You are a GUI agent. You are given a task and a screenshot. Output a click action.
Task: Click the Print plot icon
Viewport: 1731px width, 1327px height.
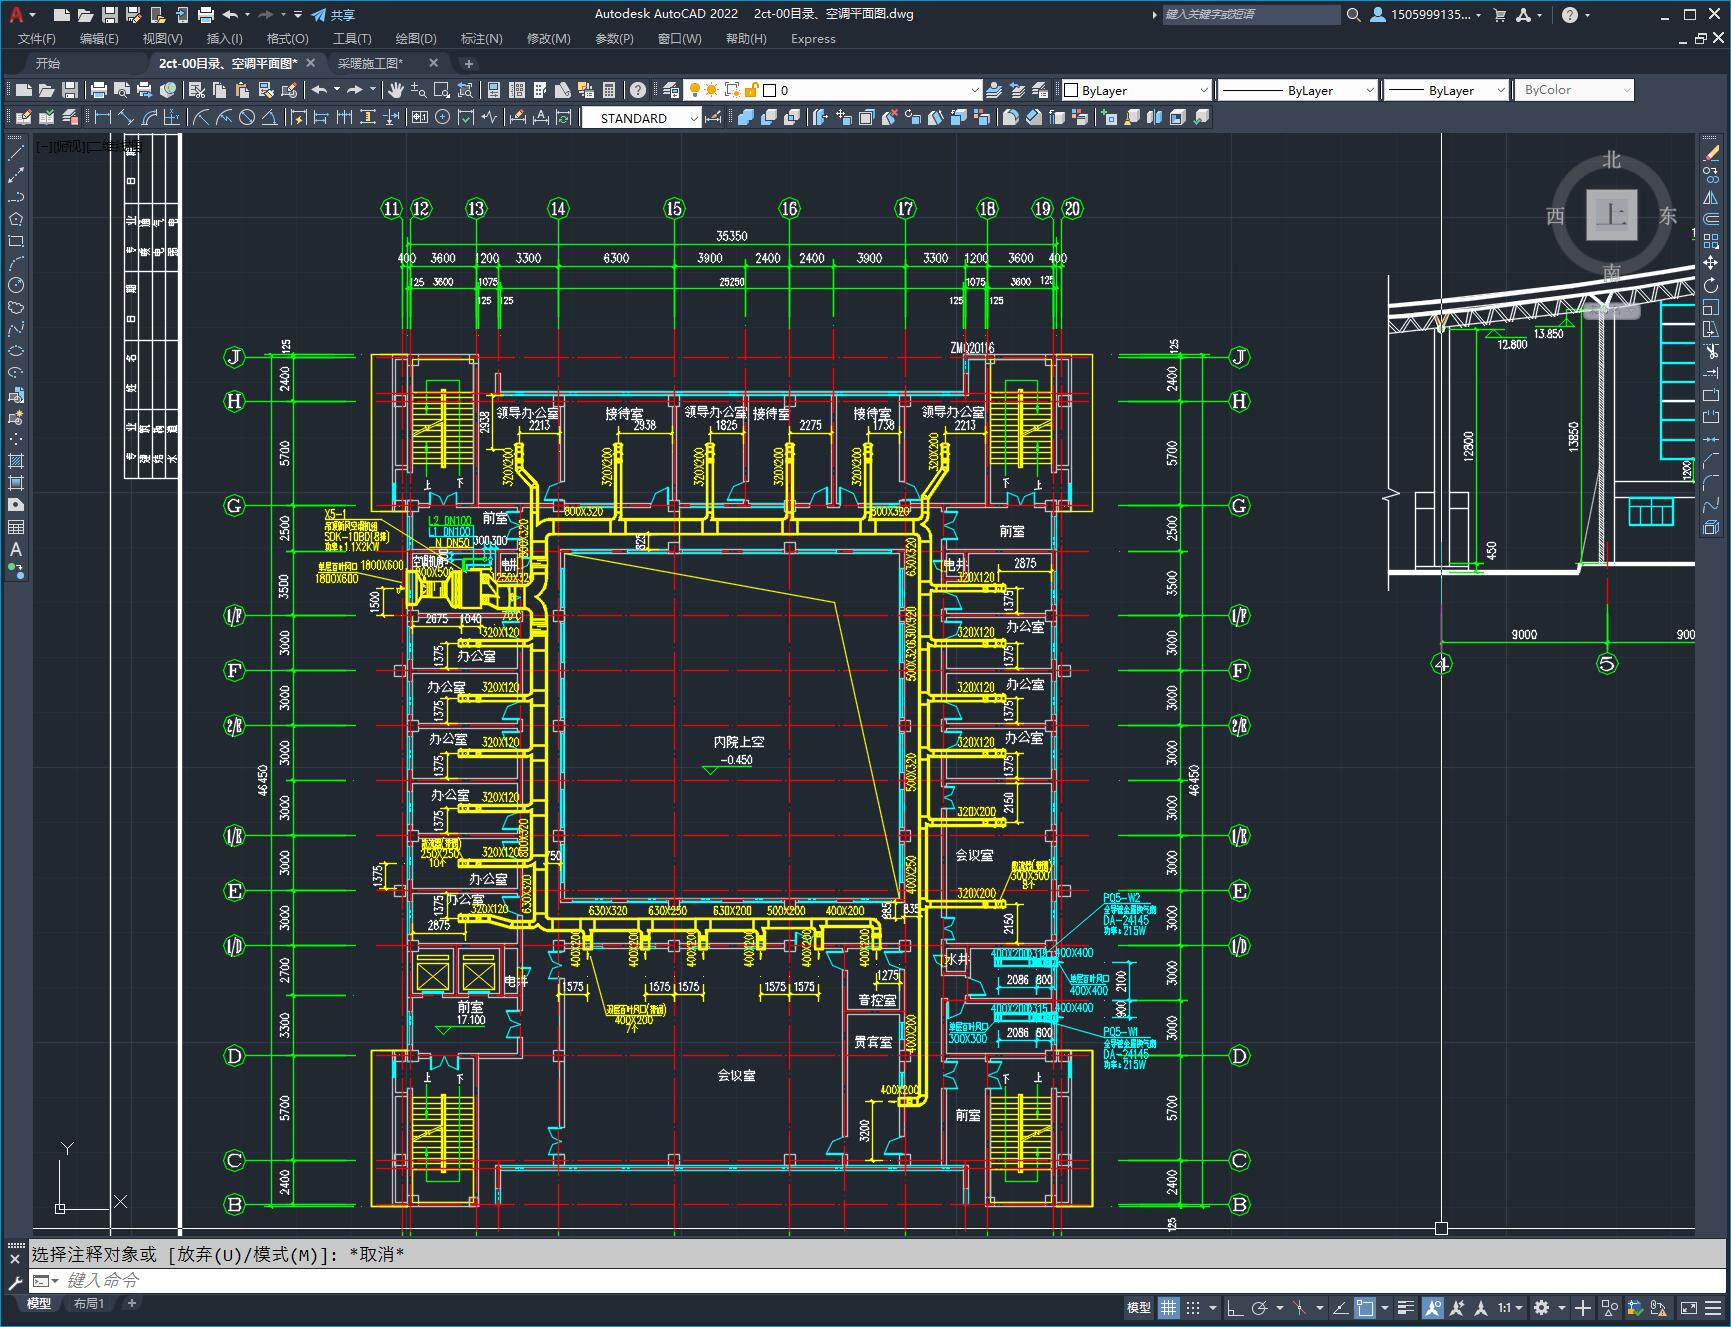pos(99,90)
